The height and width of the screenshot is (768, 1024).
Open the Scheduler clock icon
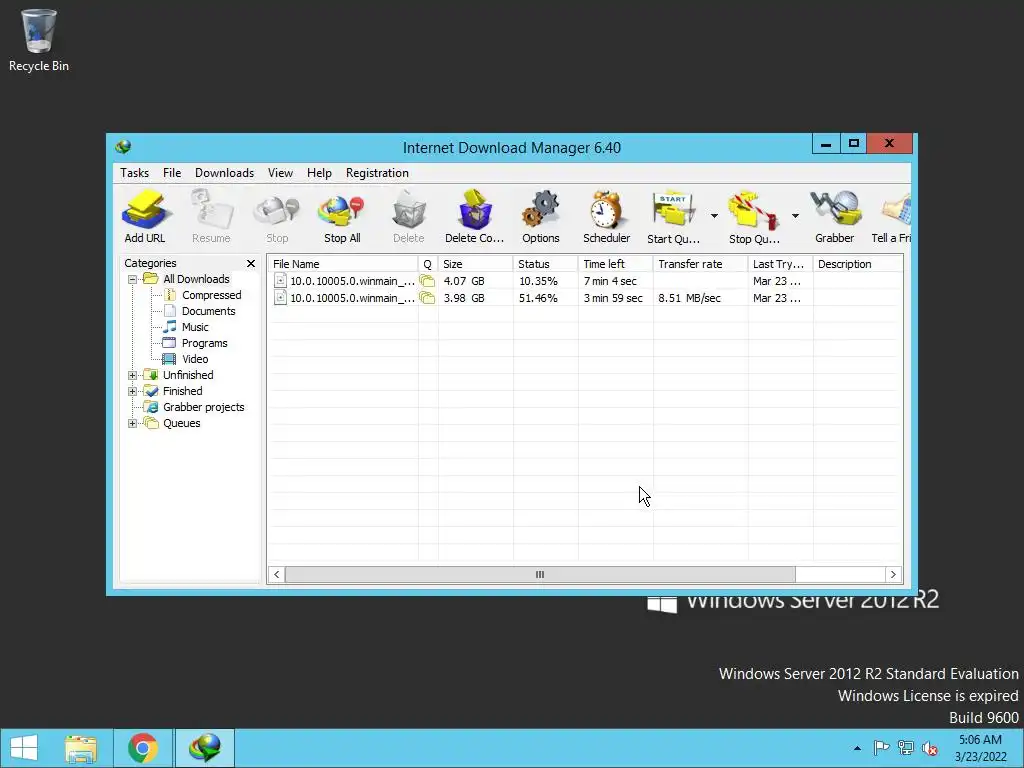click(x=607, y=217)
